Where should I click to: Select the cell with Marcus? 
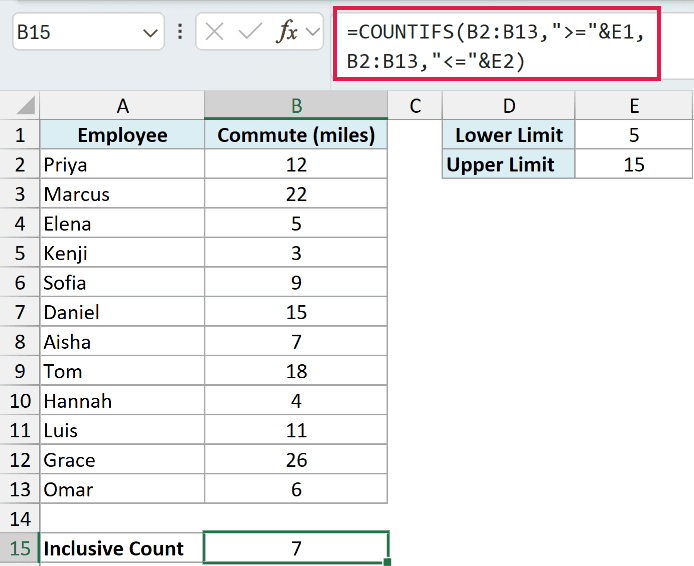(122, 194)
